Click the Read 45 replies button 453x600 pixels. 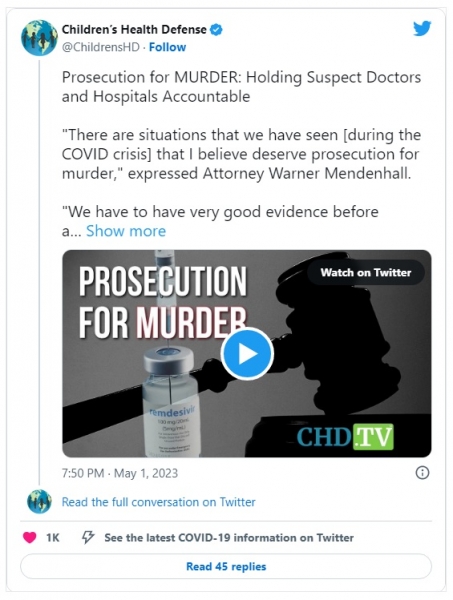[x=226, y=566]
